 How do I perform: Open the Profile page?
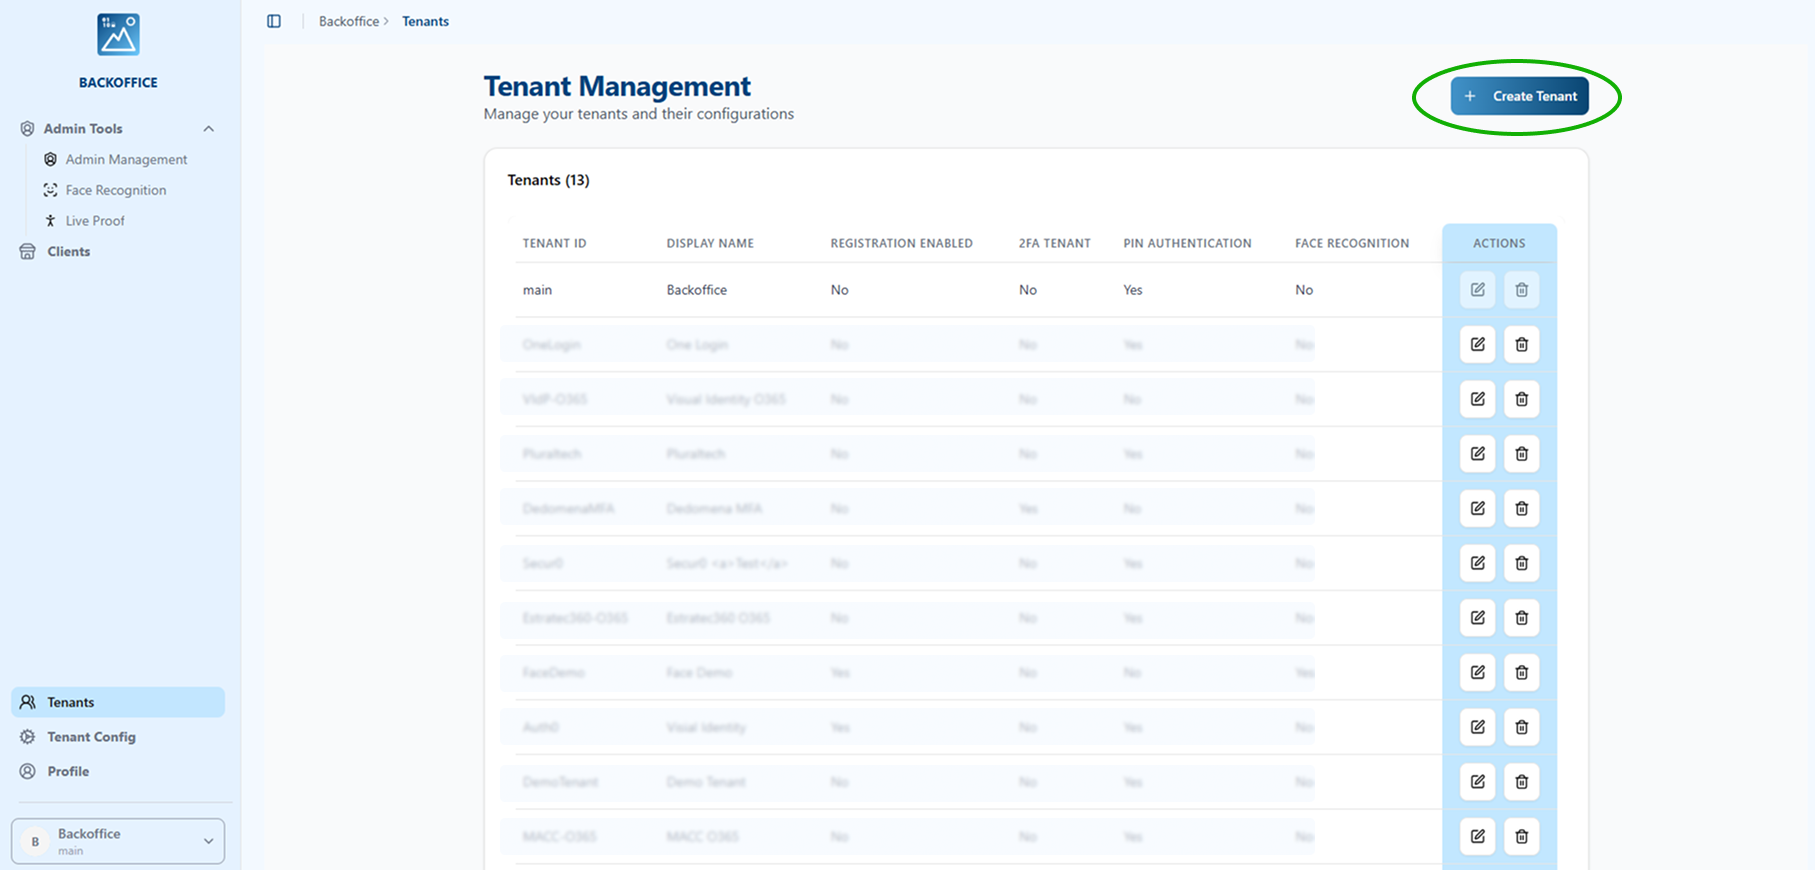coord(68,772)
